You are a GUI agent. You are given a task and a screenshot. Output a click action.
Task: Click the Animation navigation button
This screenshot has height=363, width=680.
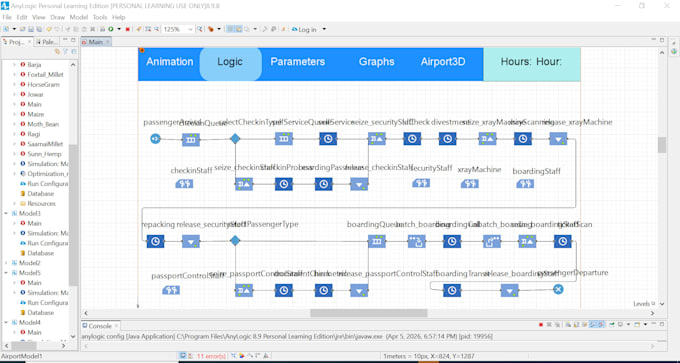170,62
